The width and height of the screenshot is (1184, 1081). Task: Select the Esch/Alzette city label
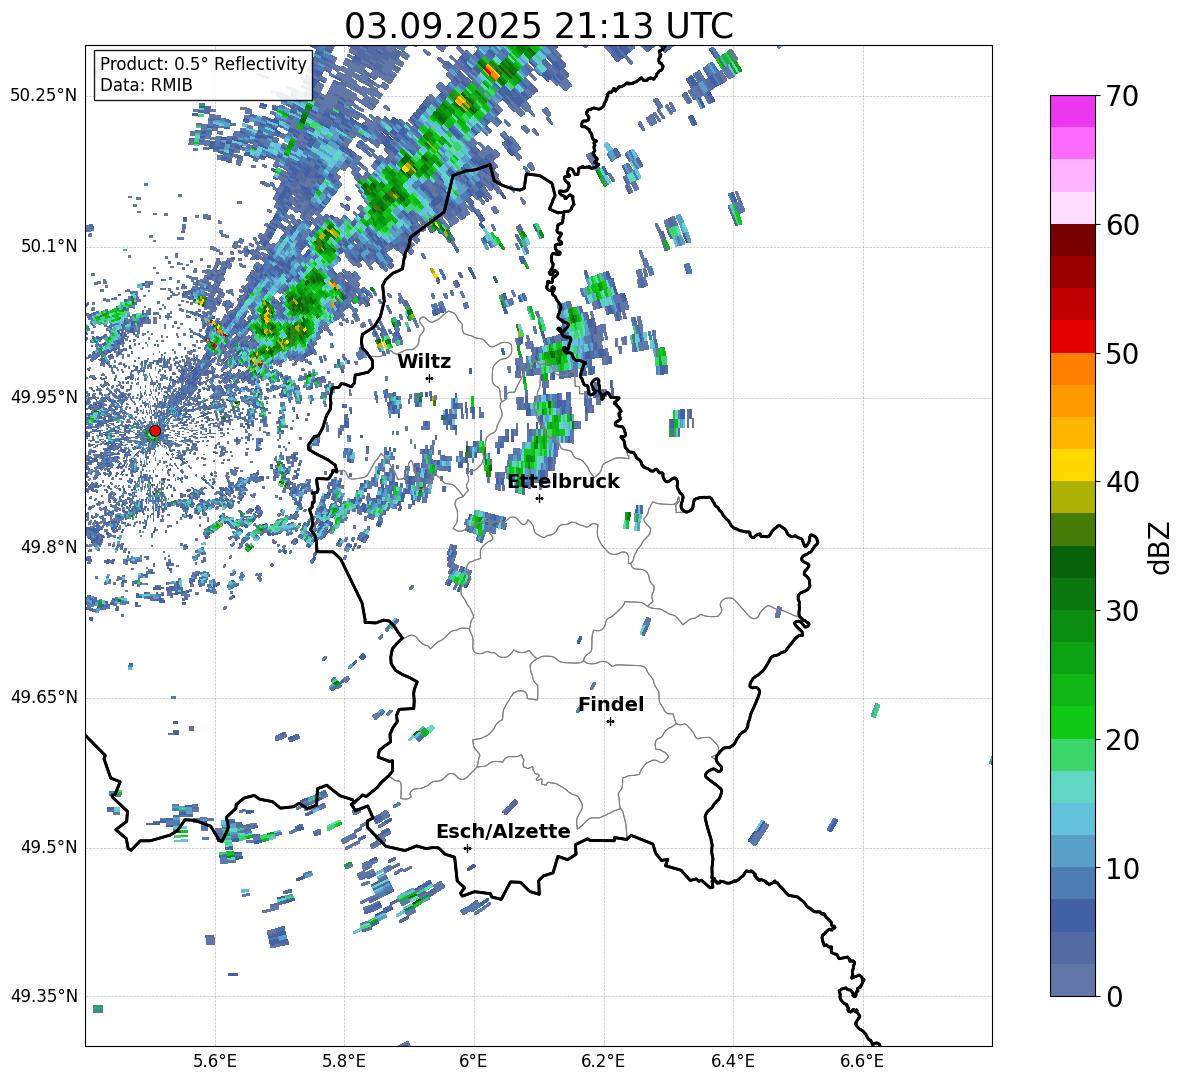[x=503, y=831]
